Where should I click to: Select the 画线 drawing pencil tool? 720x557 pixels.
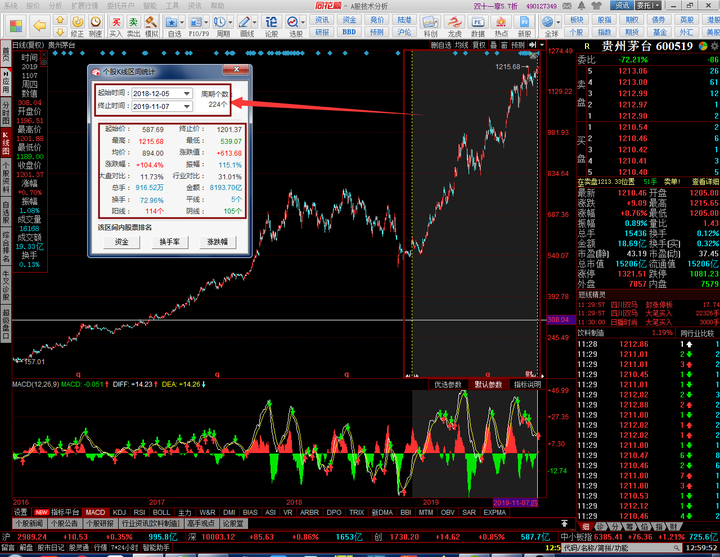[x=244, y=22]
